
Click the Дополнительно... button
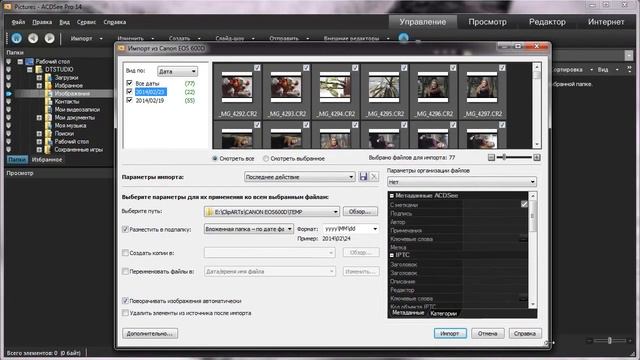[150, 333]
